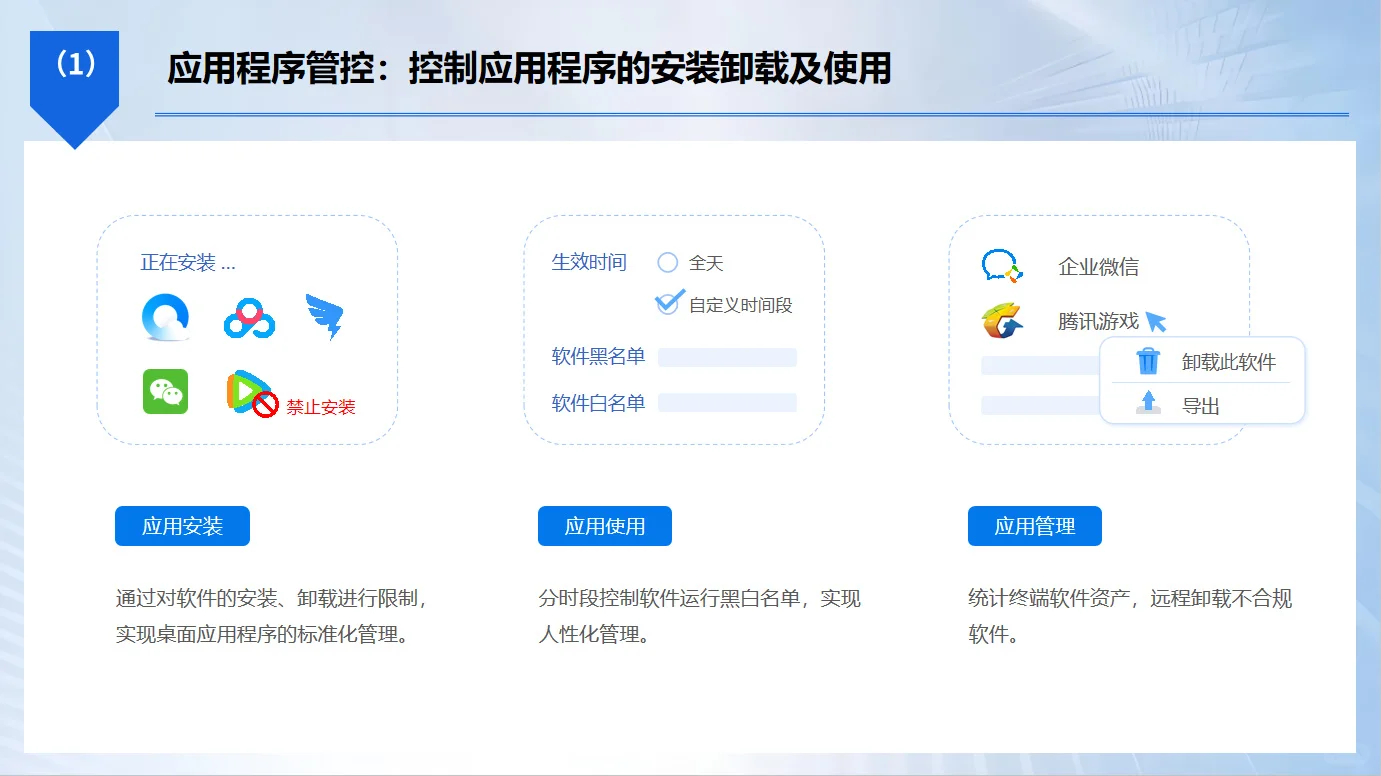This screenshot has height=776, width=1381.
Task: Select the Tencent Video icon marked 禁止安装
Action: (x=245, y=391)
